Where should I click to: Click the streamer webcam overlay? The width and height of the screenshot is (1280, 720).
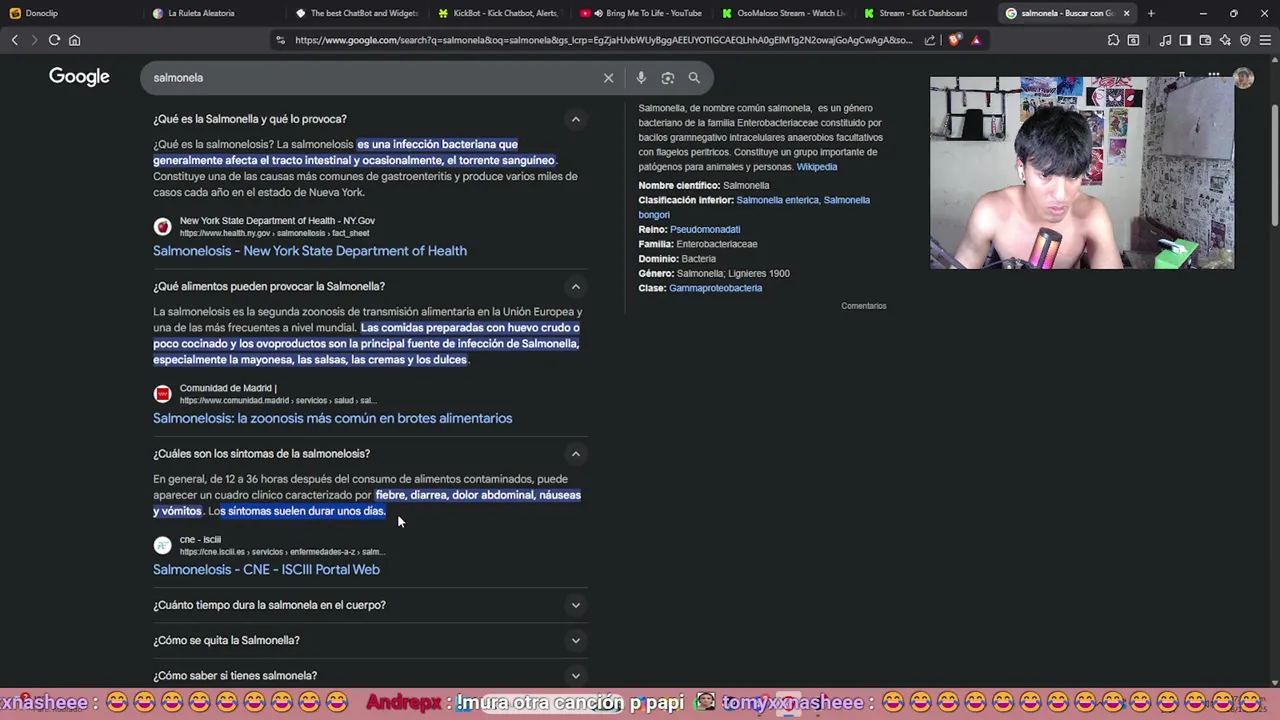click(1082, 173)
